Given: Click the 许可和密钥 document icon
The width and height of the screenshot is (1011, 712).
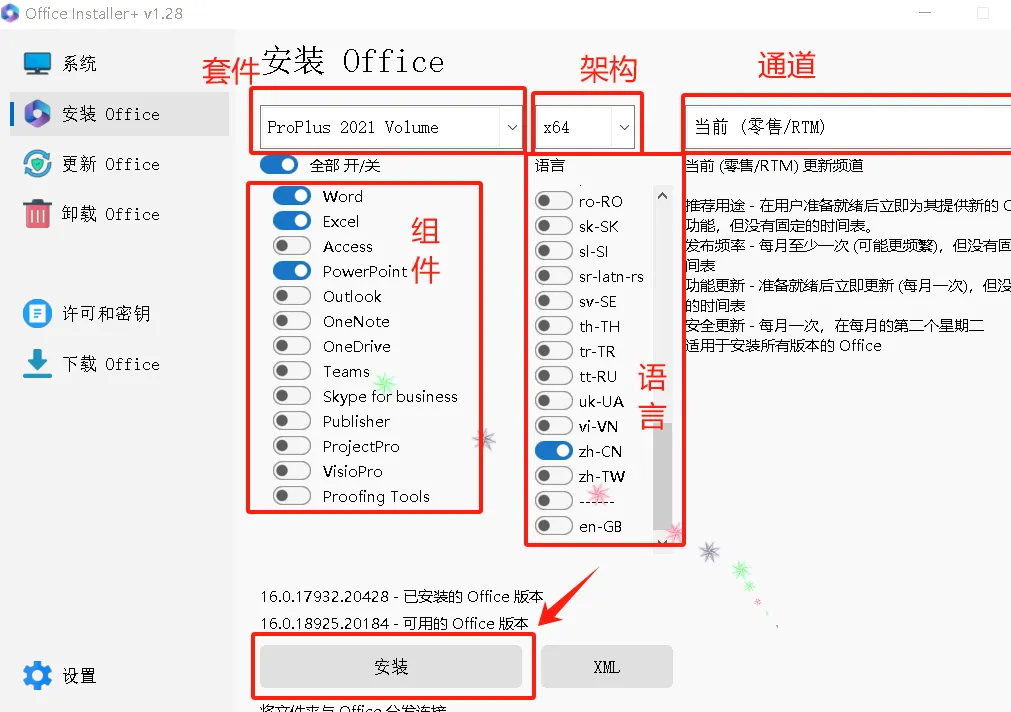Looking at the screenshot, I should point(37,313).
